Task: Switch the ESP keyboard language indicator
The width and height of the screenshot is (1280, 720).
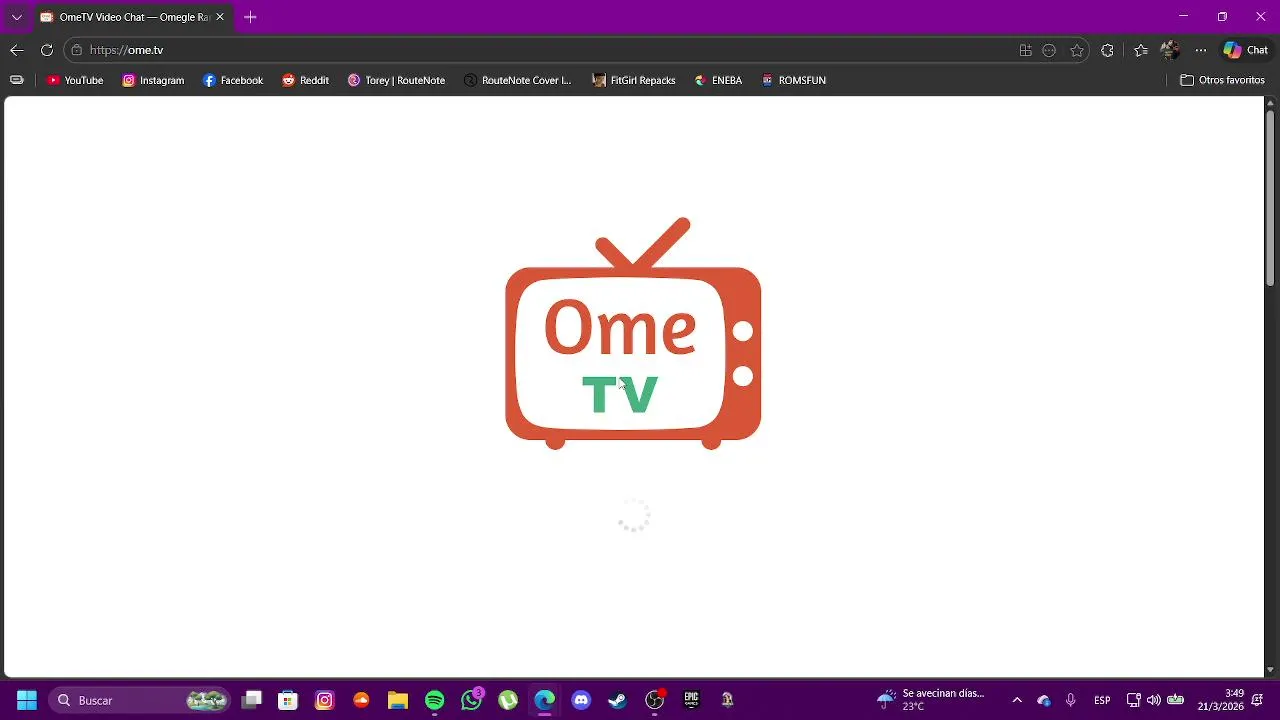Action: tap(1102, 700)
